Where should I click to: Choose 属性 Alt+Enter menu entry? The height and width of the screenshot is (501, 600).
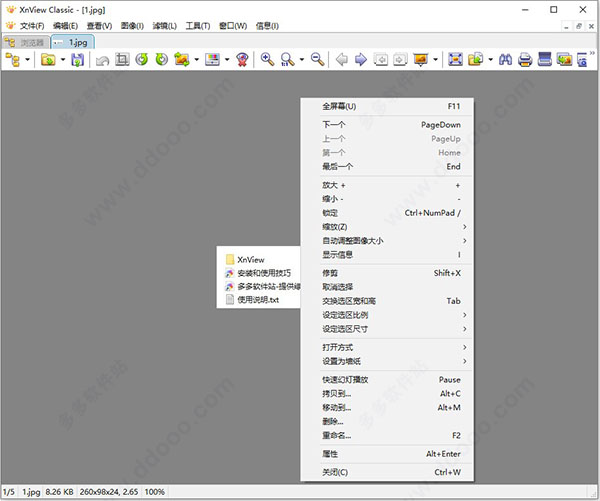tap(387, 454)
